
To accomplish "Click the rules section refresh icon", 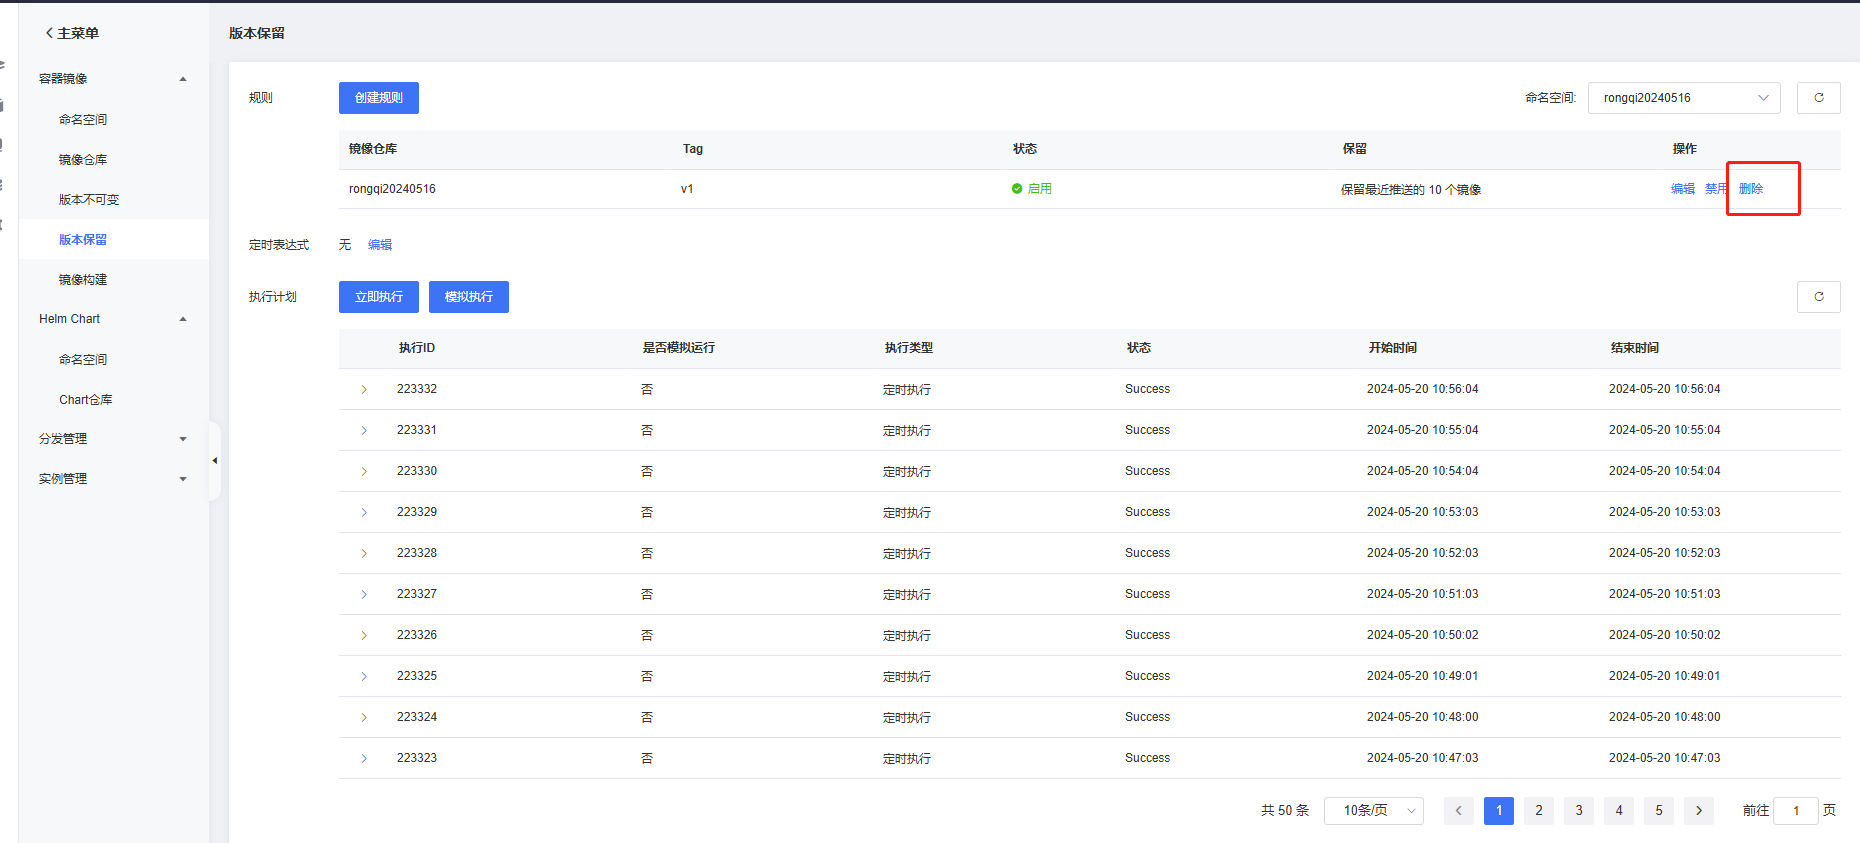I will (x=1818, y=98).
